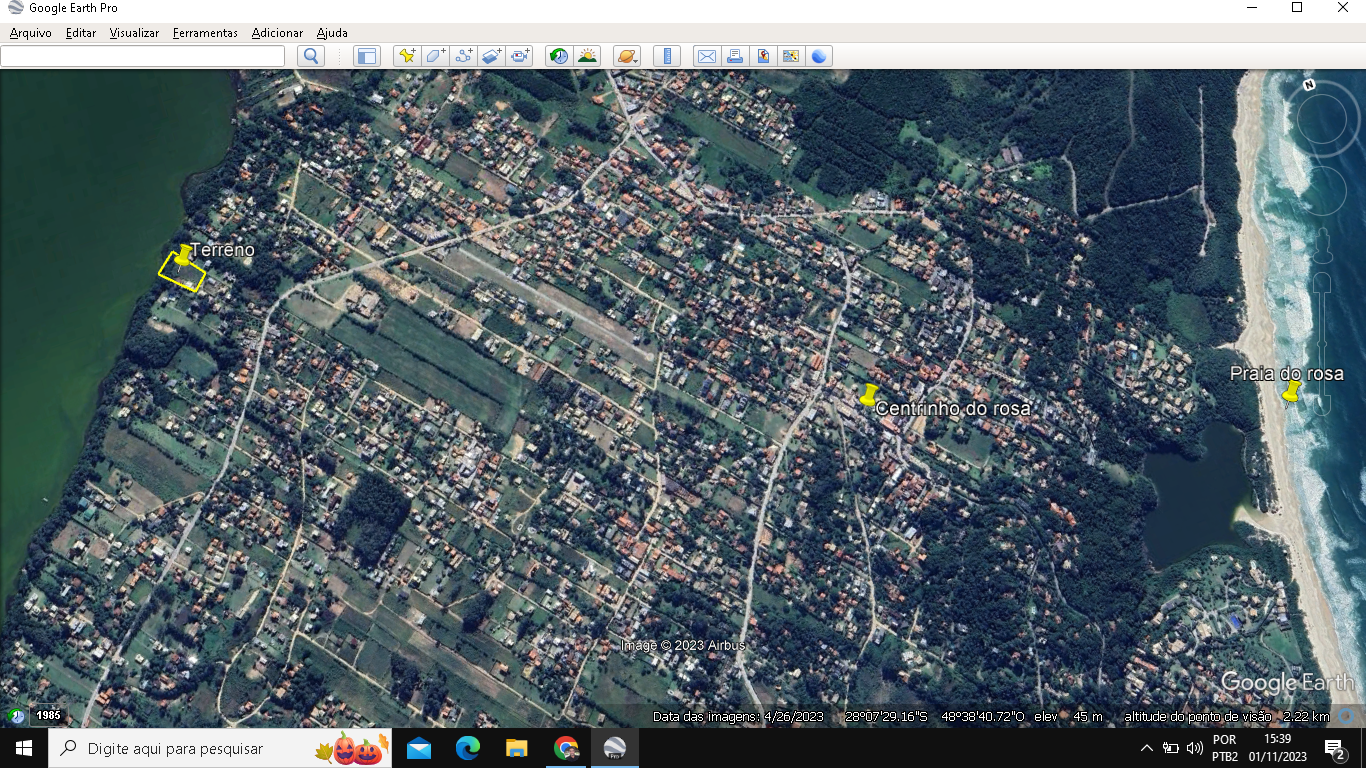Start recording a tour with the camera icon
Image resolution: width=1366 pixels, height=768 pixels.
pos(520,56)
